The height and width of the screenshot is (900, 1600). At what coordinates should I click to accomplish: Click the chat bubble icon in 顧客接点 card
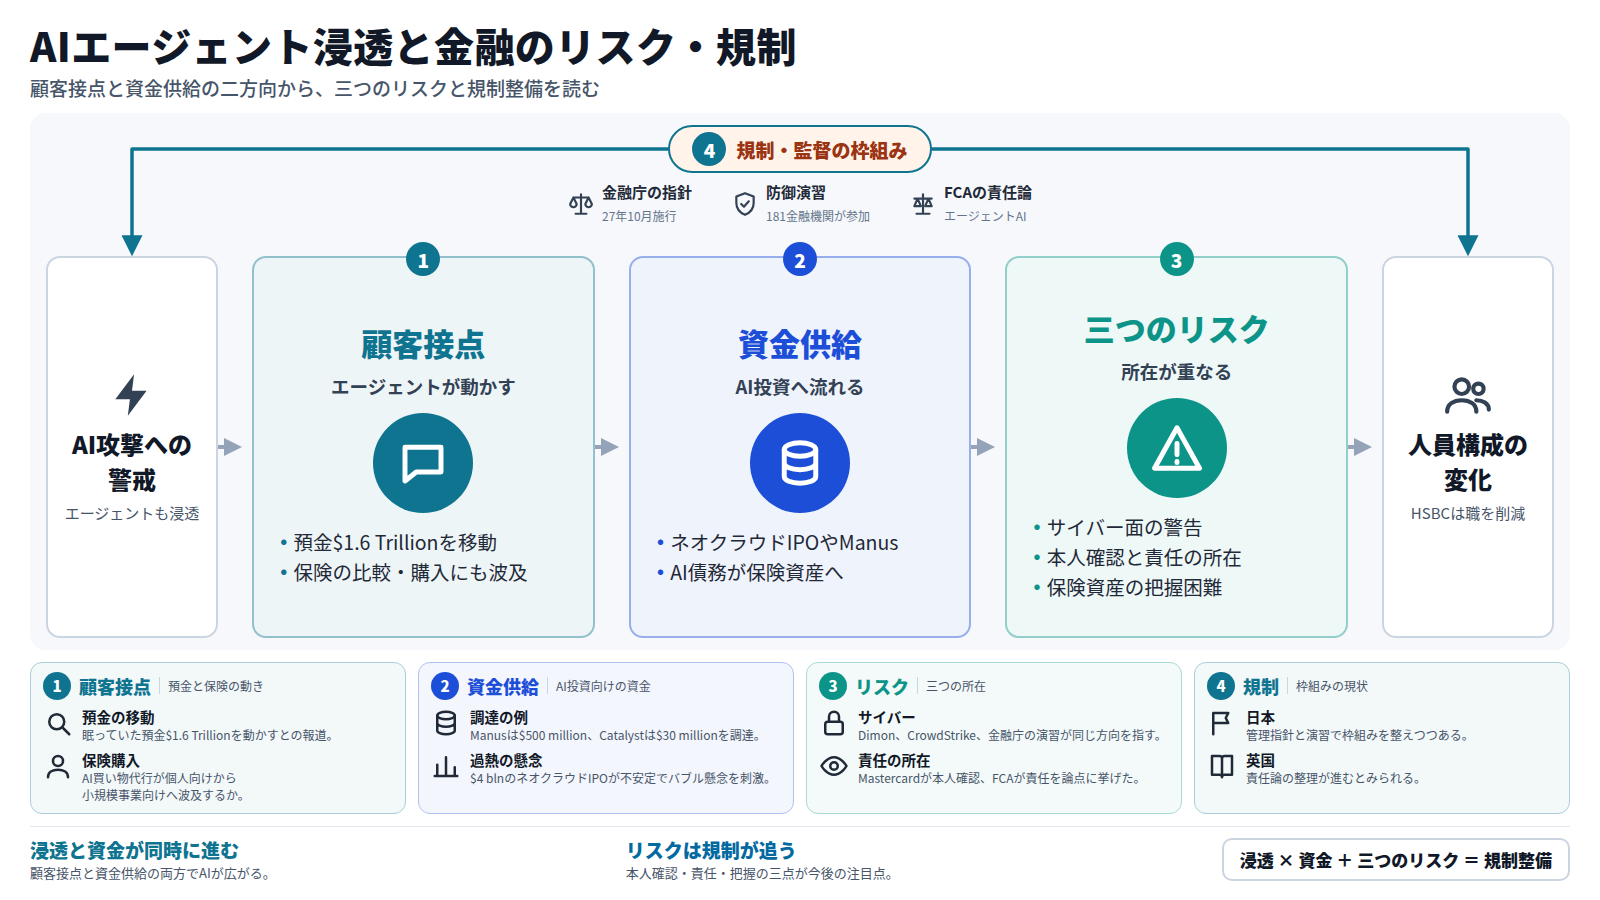click(x=423, y=463)
